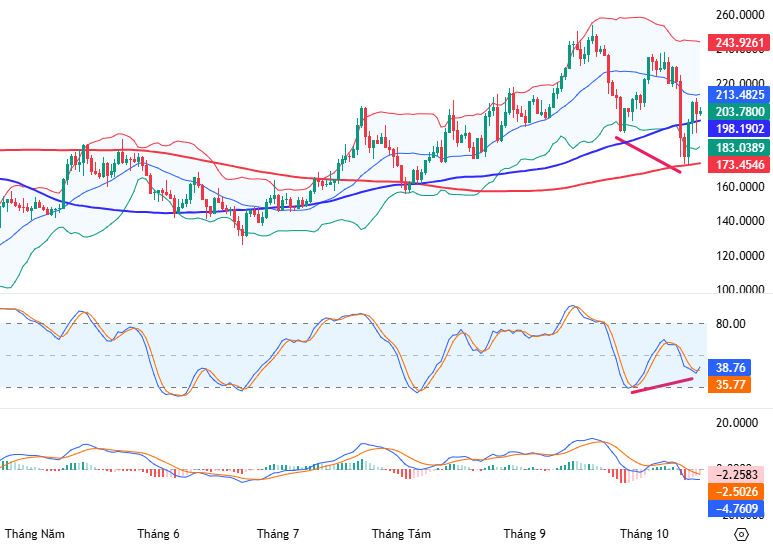Screen dimensions: 773x547
Task: Select the red 173.4546 price label
Action: [740, 164]
